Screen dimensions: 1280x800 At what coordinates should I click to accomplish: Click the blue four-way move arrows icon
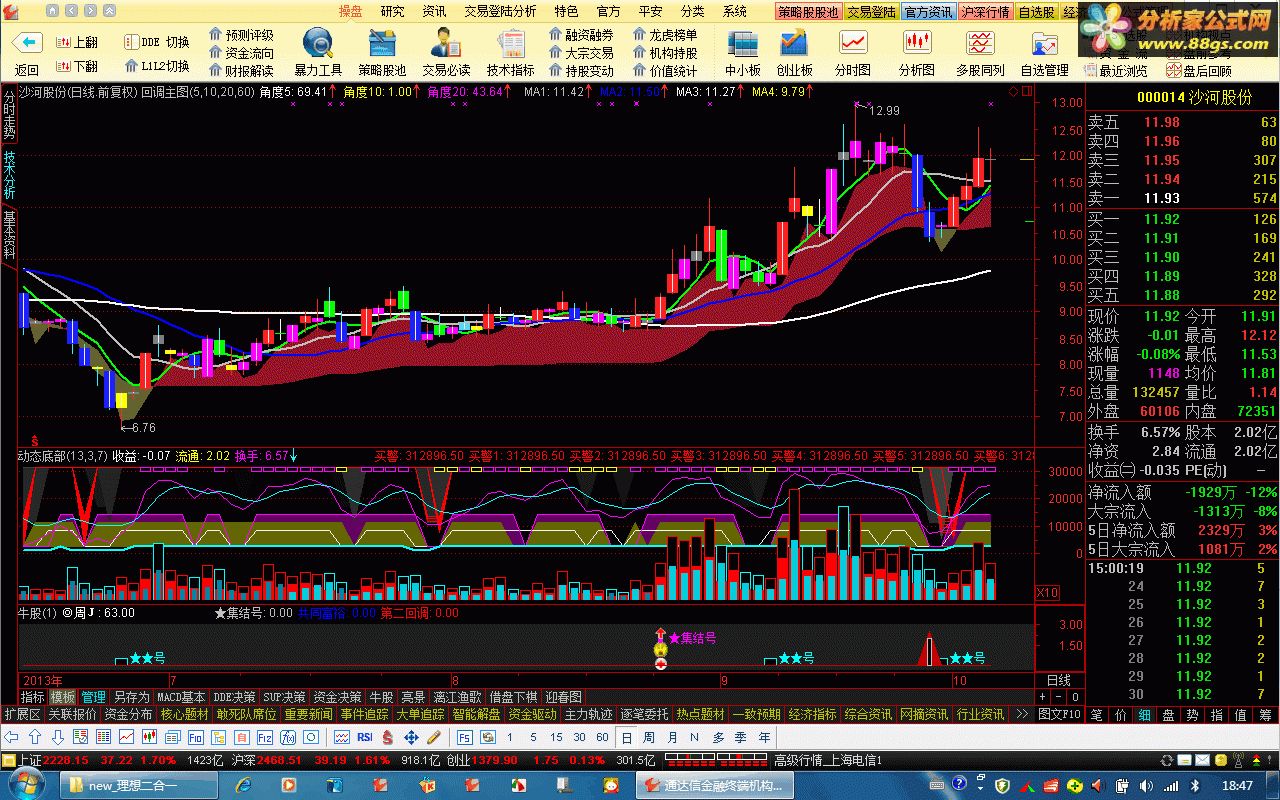(410, 737)
